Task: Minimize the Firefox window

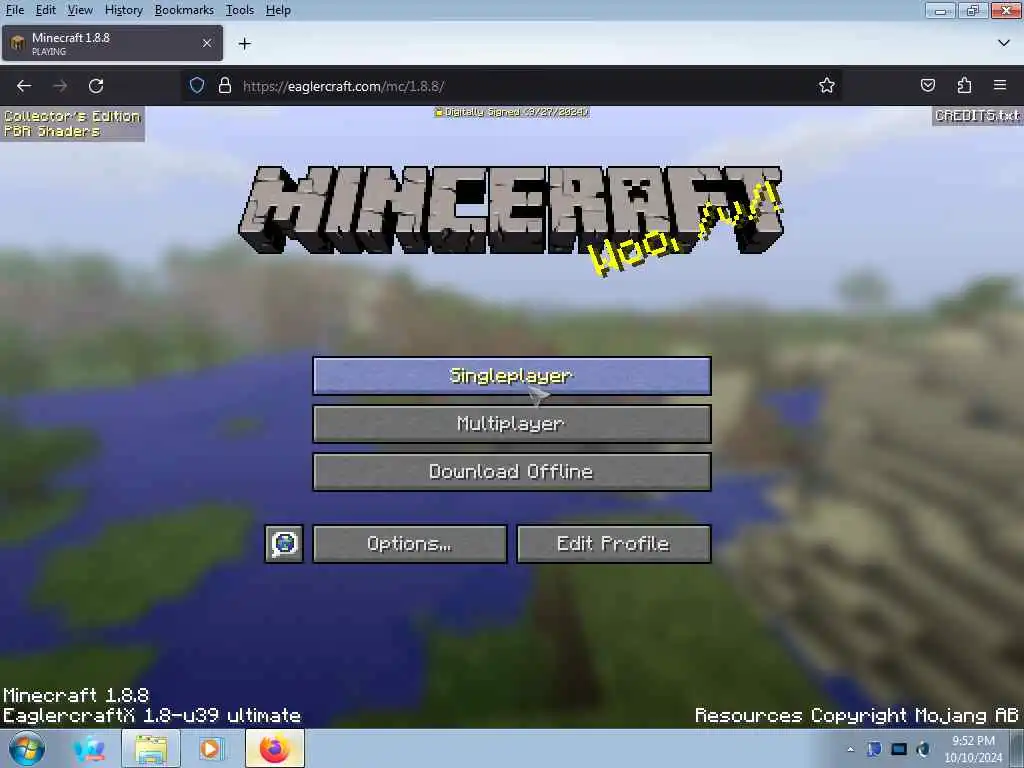Action: tap(940, 10)
